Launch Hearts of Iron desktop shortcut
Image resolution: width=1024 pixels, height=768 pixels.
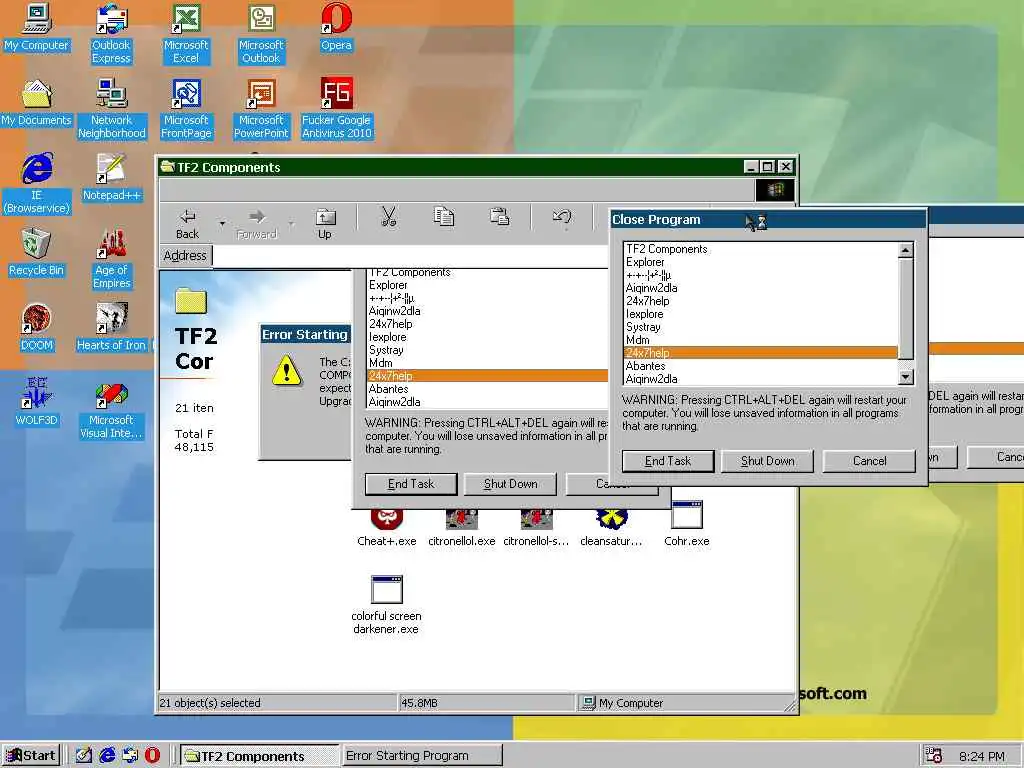click(112, 328)
